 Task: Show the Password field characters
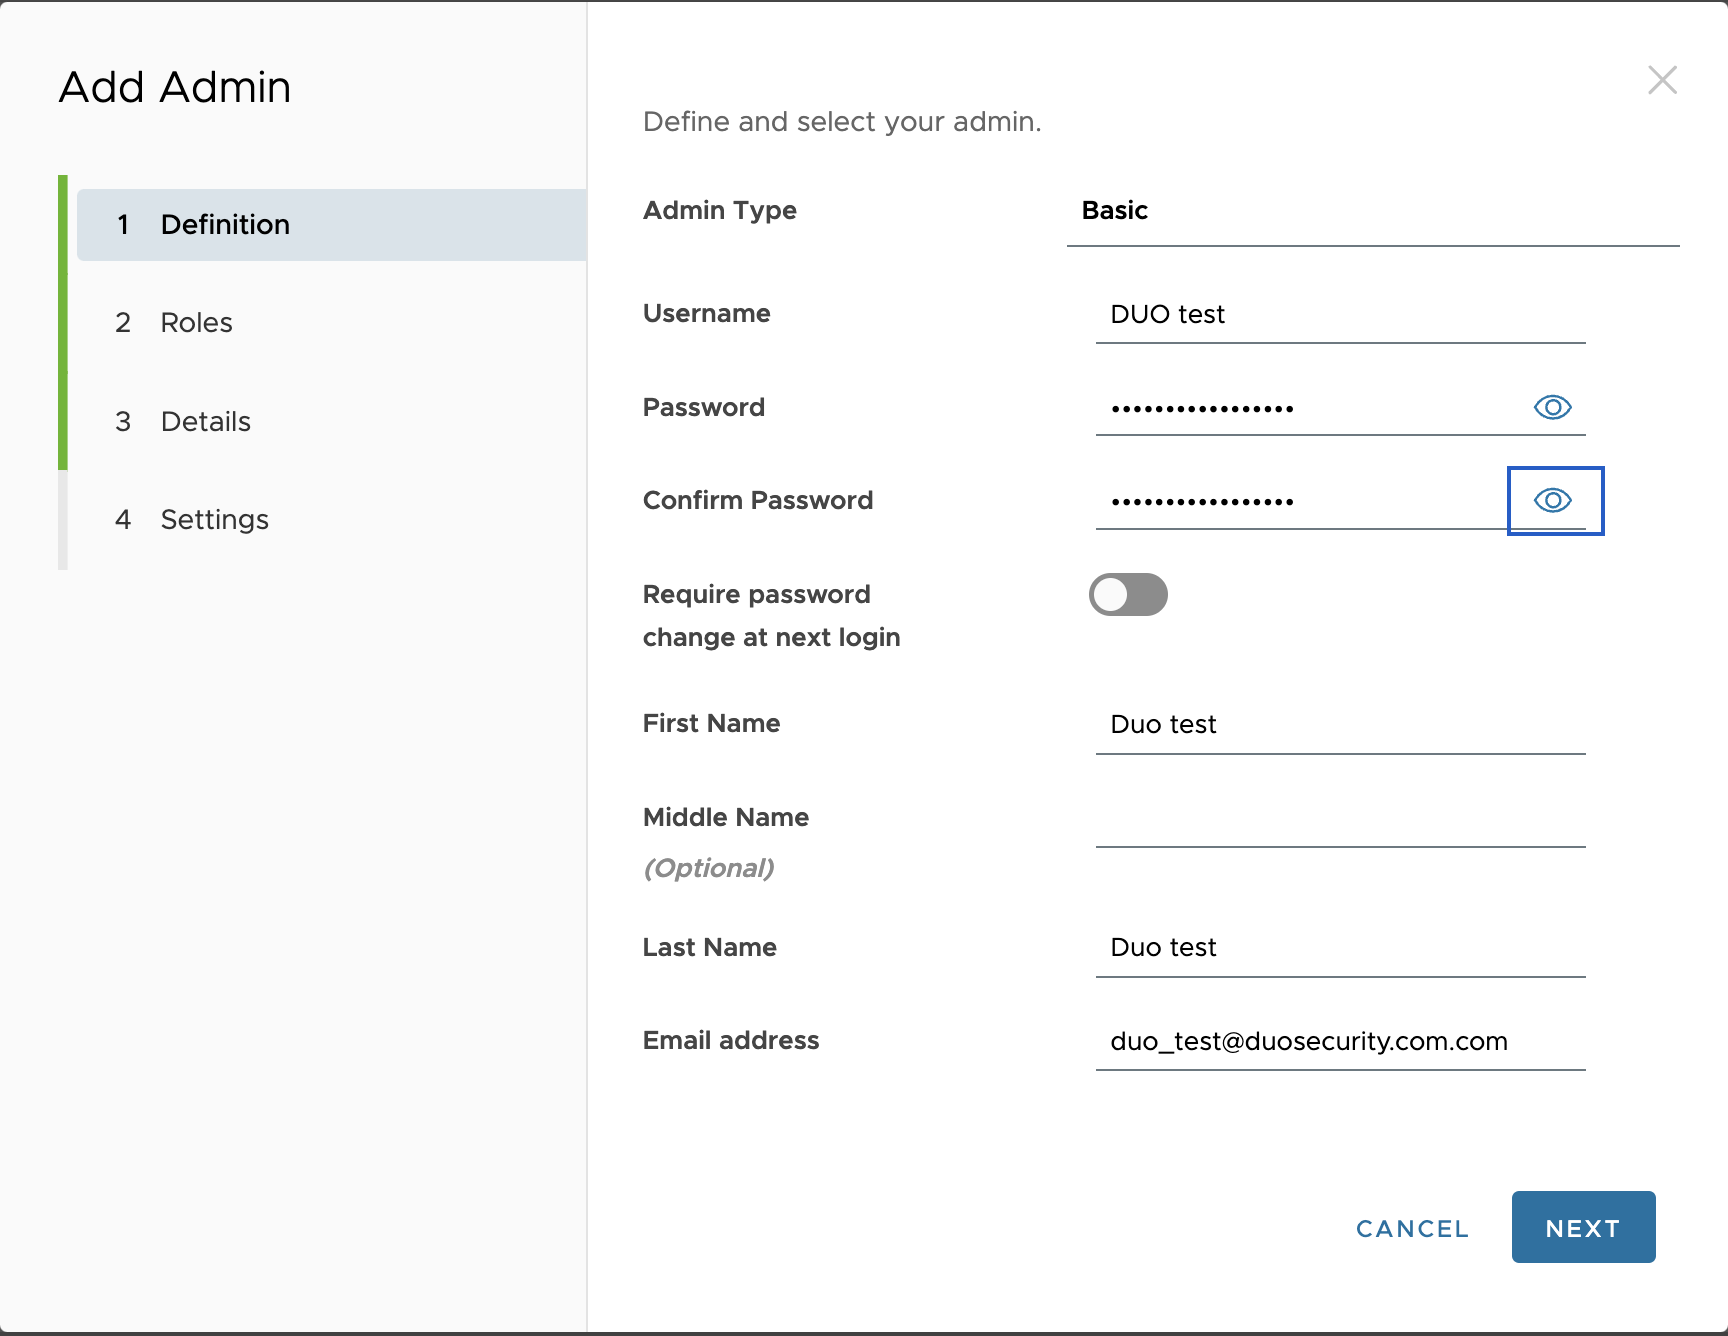(x=1552, y=407)
